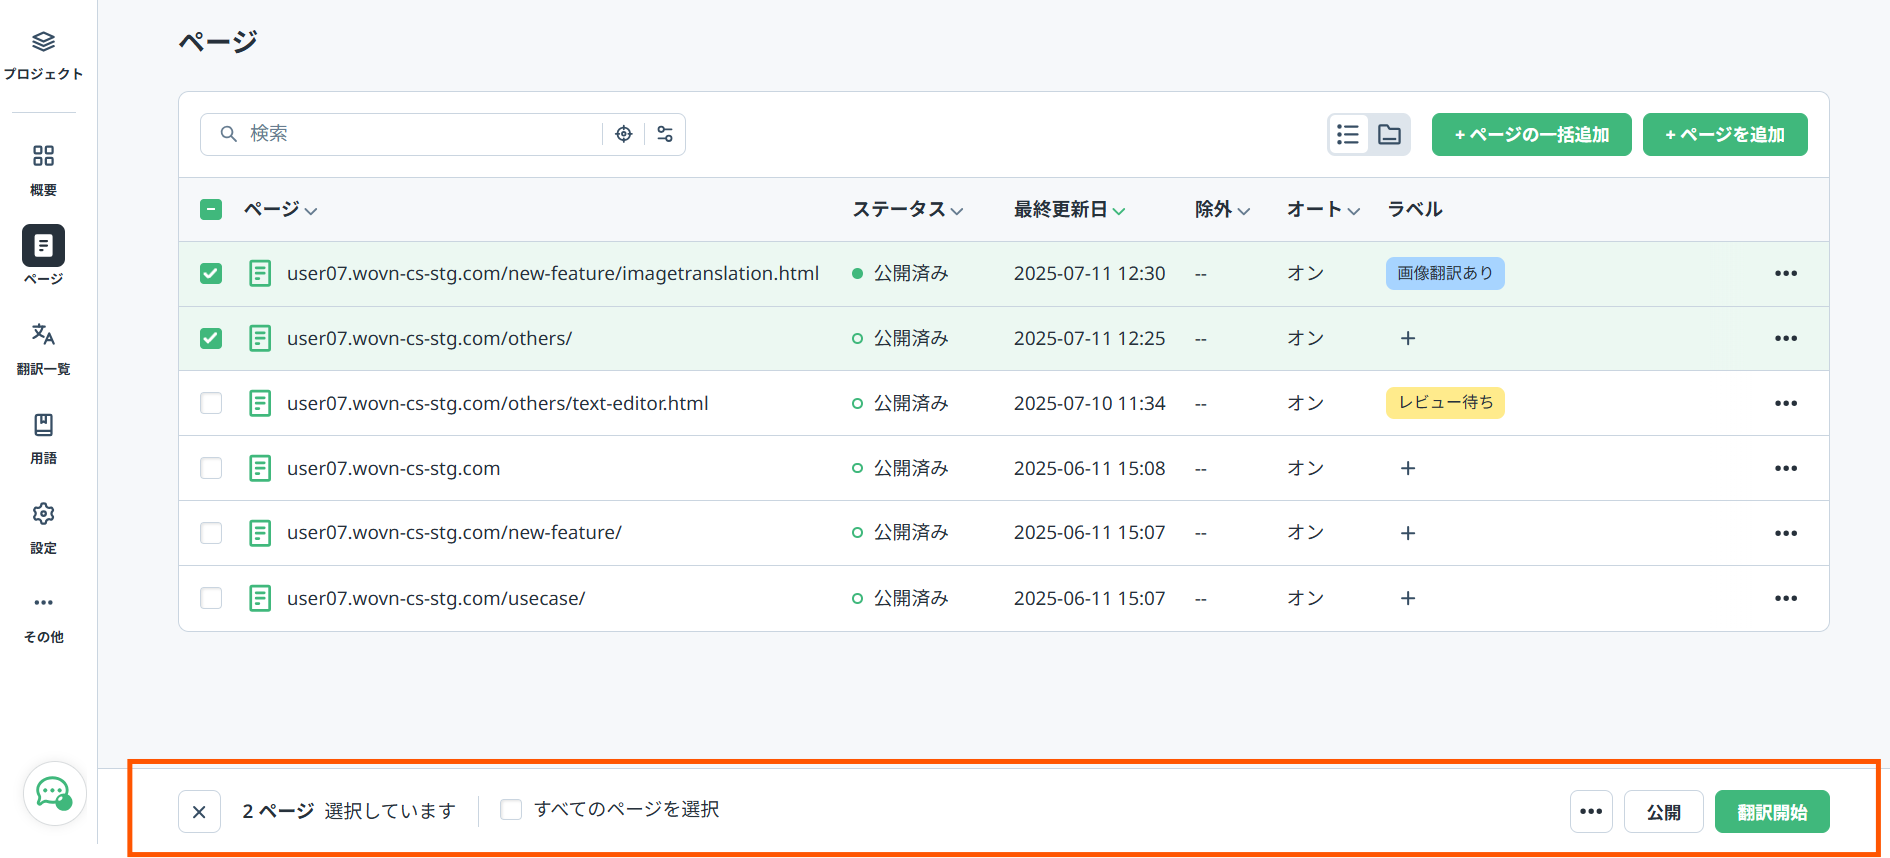Click the 翻訳開始 button
The width and height of the screenshot is (1890, 858).
(x=1771, y=812)
